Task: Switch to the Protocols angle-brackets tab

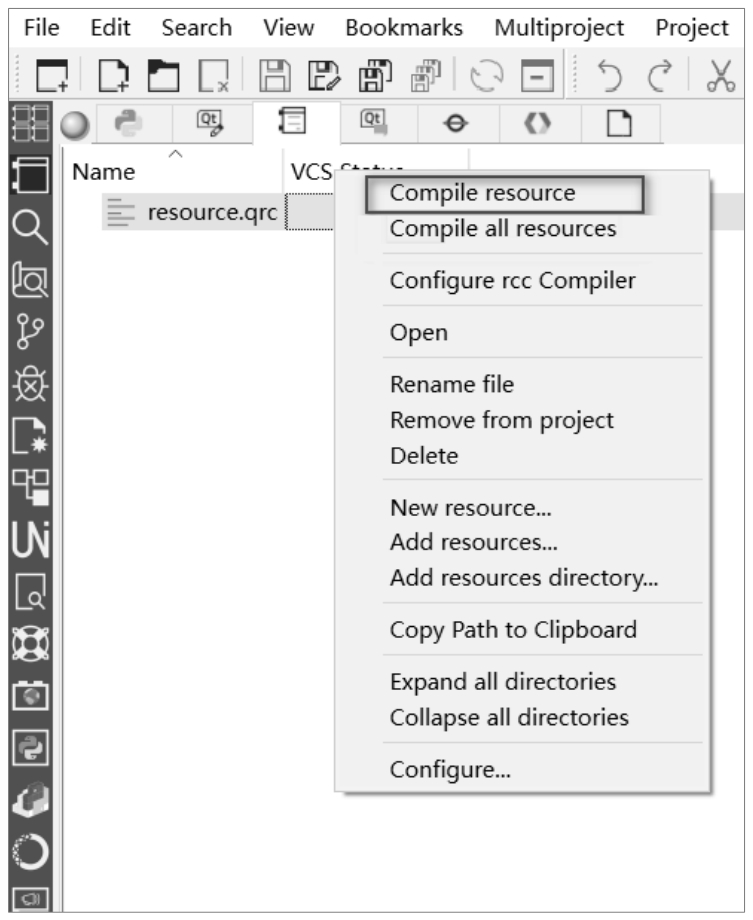Action: (x=538, y=123)
